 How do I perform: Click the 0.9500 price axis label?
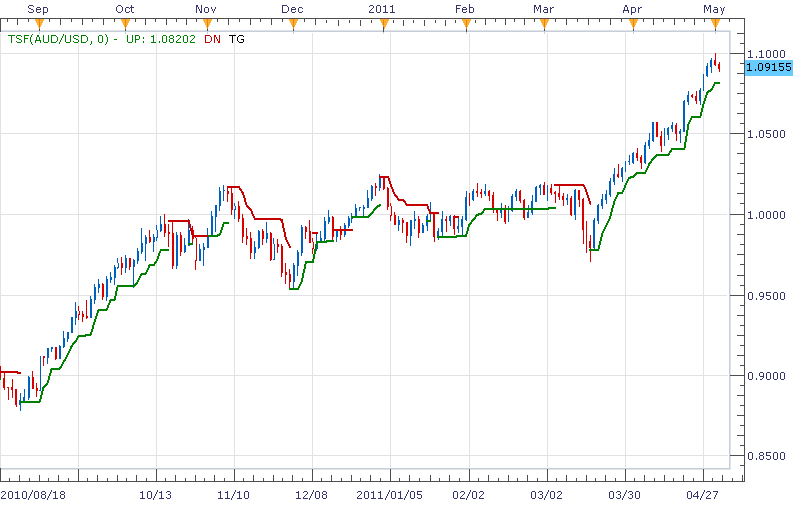(766, 296)
